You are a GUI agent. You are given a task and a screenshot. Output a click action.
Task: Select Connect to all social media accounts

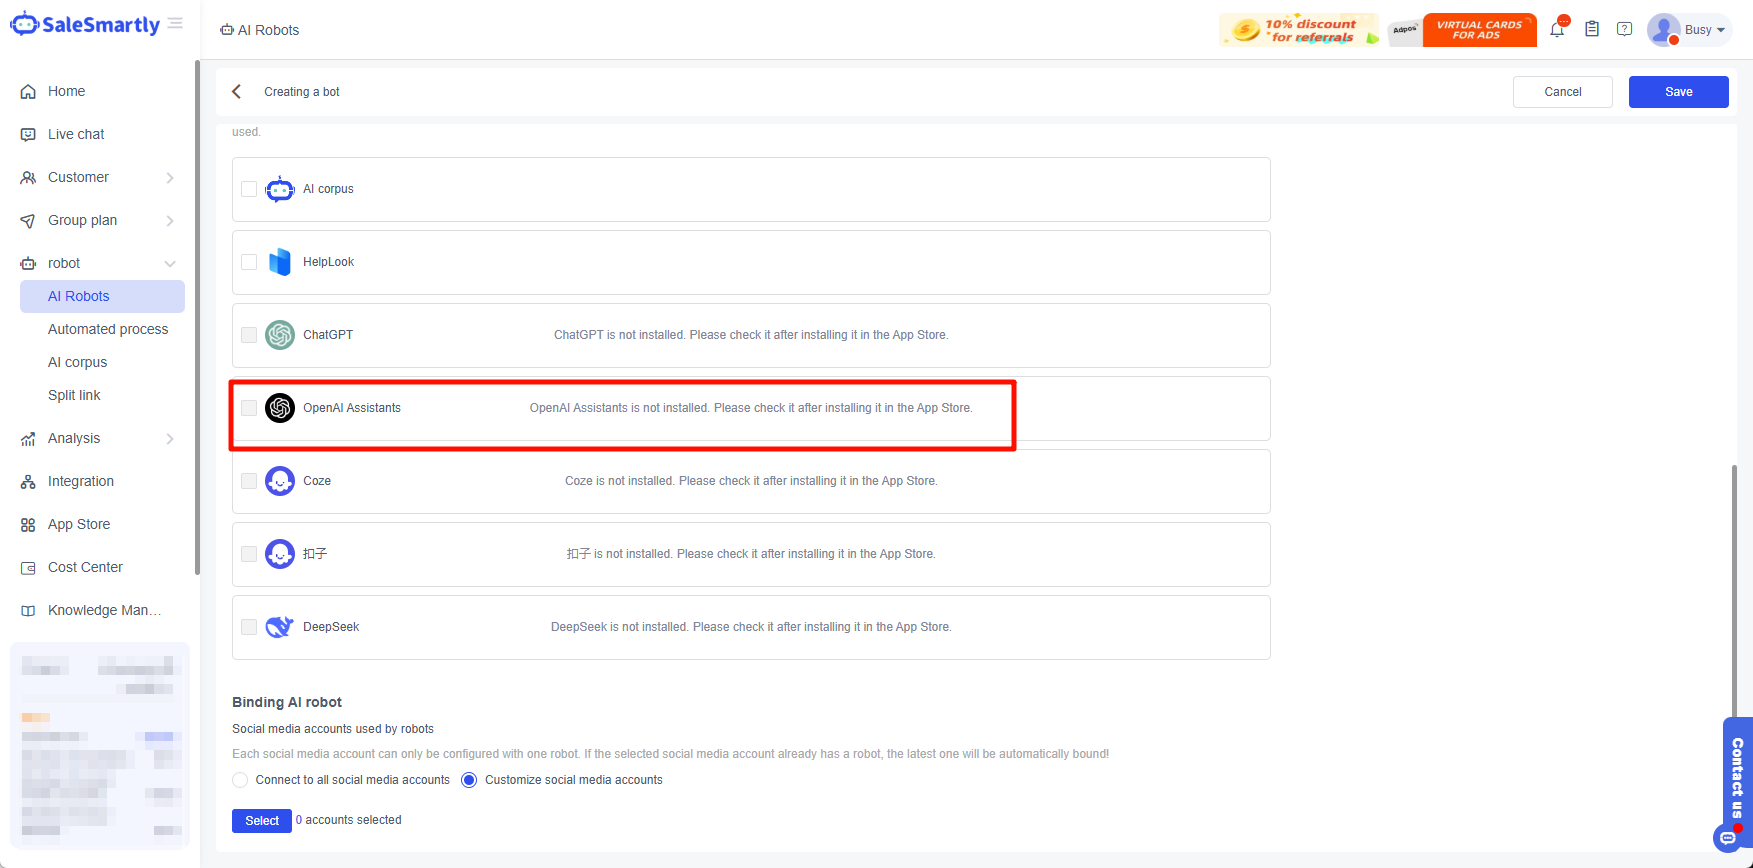240,780
